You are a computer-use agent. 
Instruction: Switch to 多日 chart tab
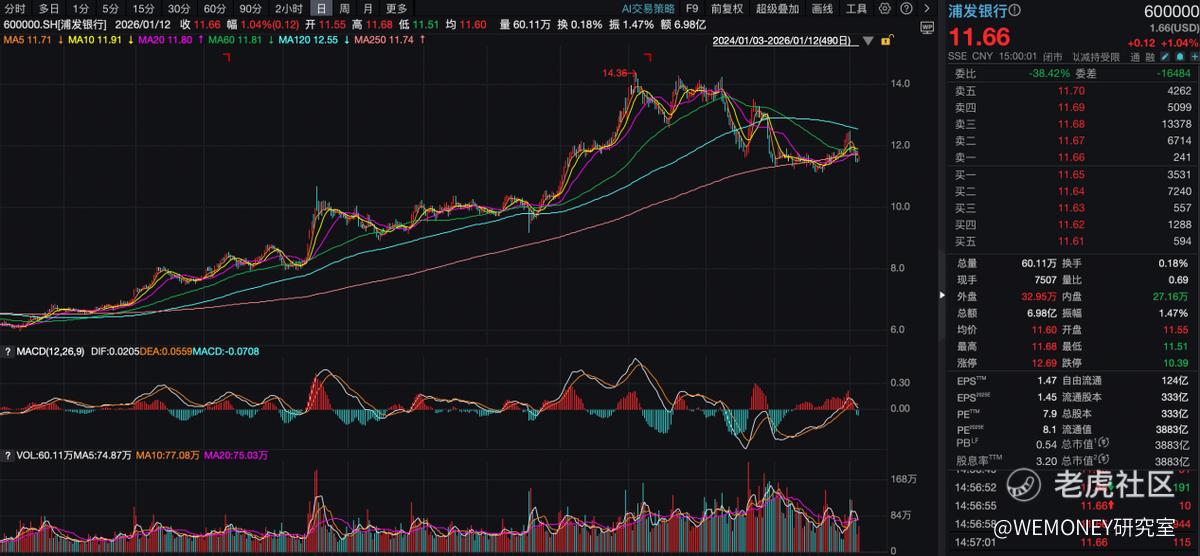(x=49, y=8)
